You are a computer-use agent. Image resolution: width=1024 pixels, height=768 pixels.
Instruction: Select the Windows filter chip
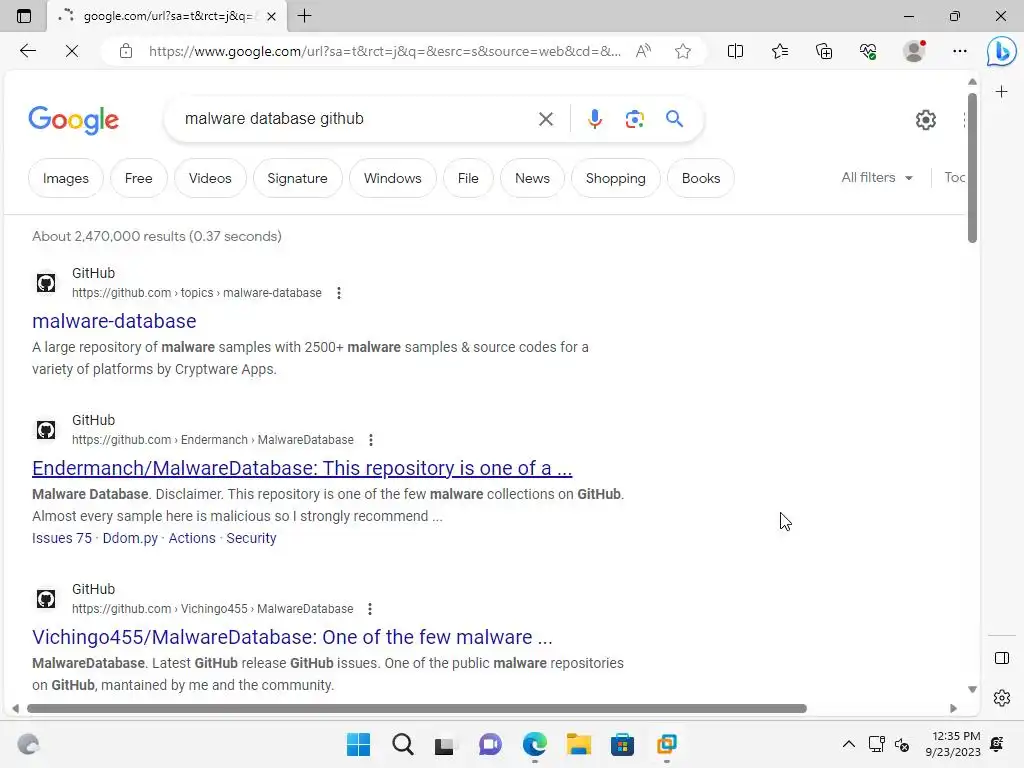(x=392, y=178)
